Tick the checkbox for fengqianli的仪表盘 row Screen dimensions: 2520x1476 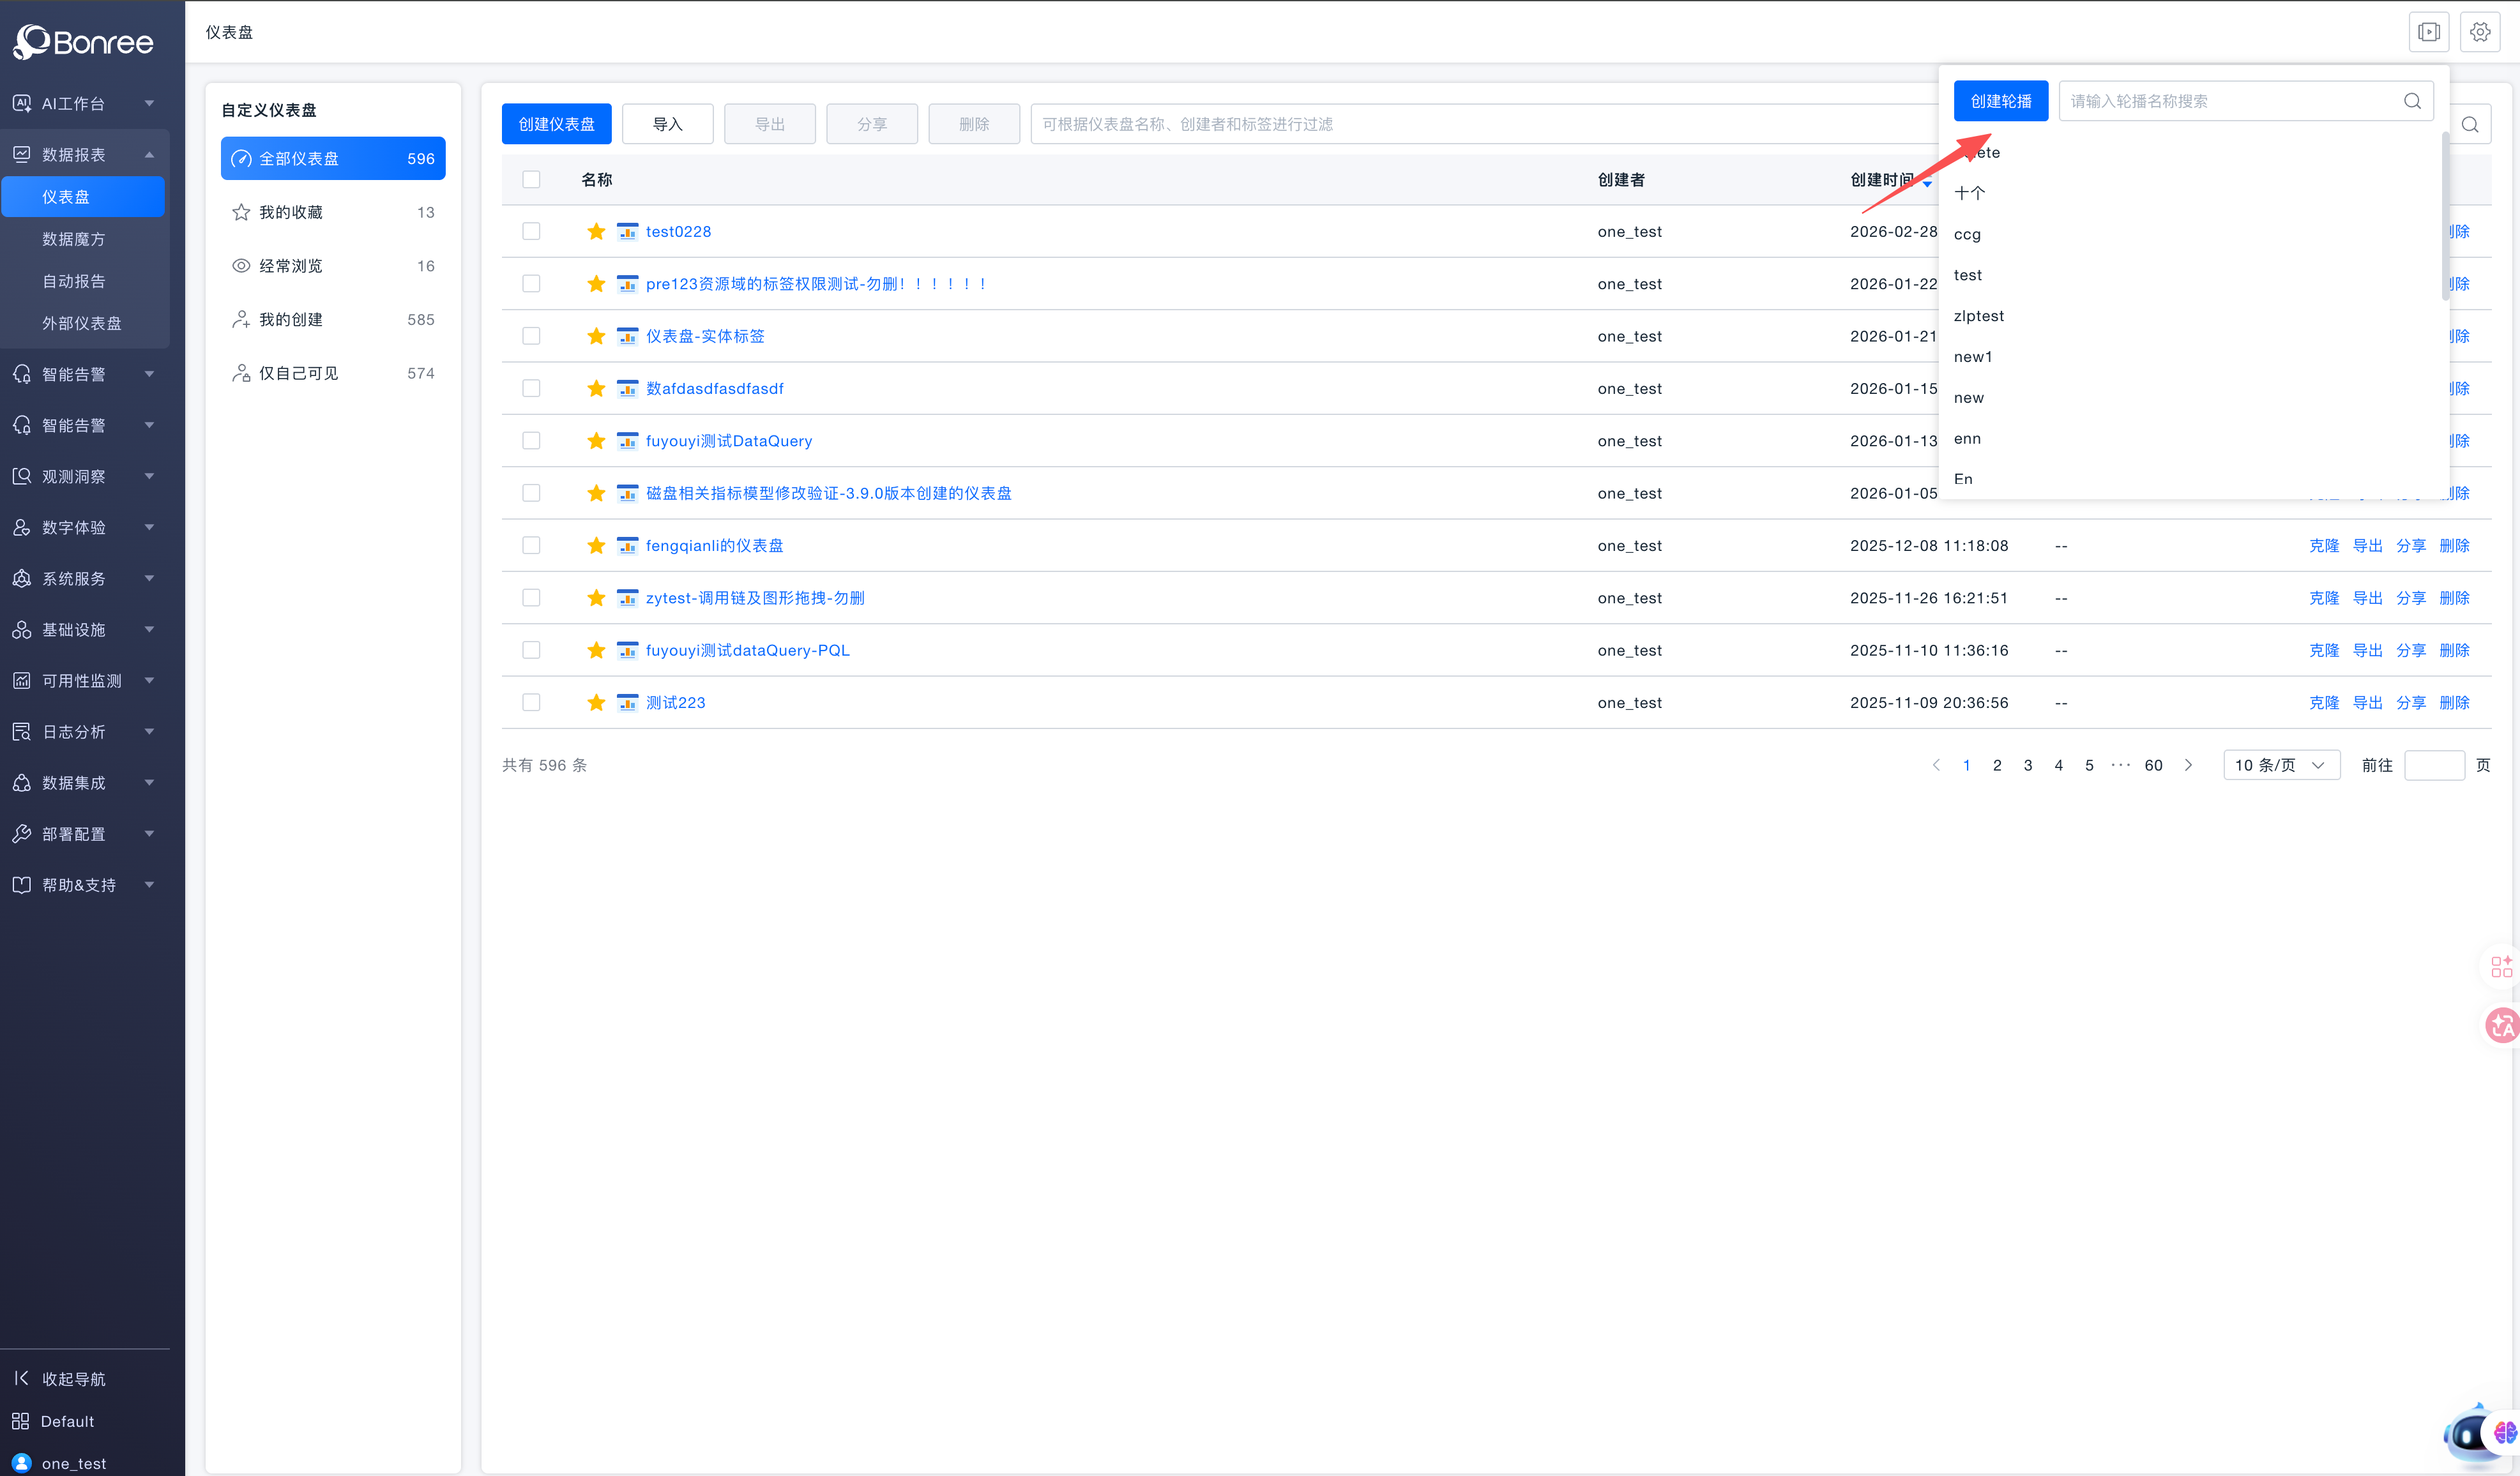tap(531, 545)
